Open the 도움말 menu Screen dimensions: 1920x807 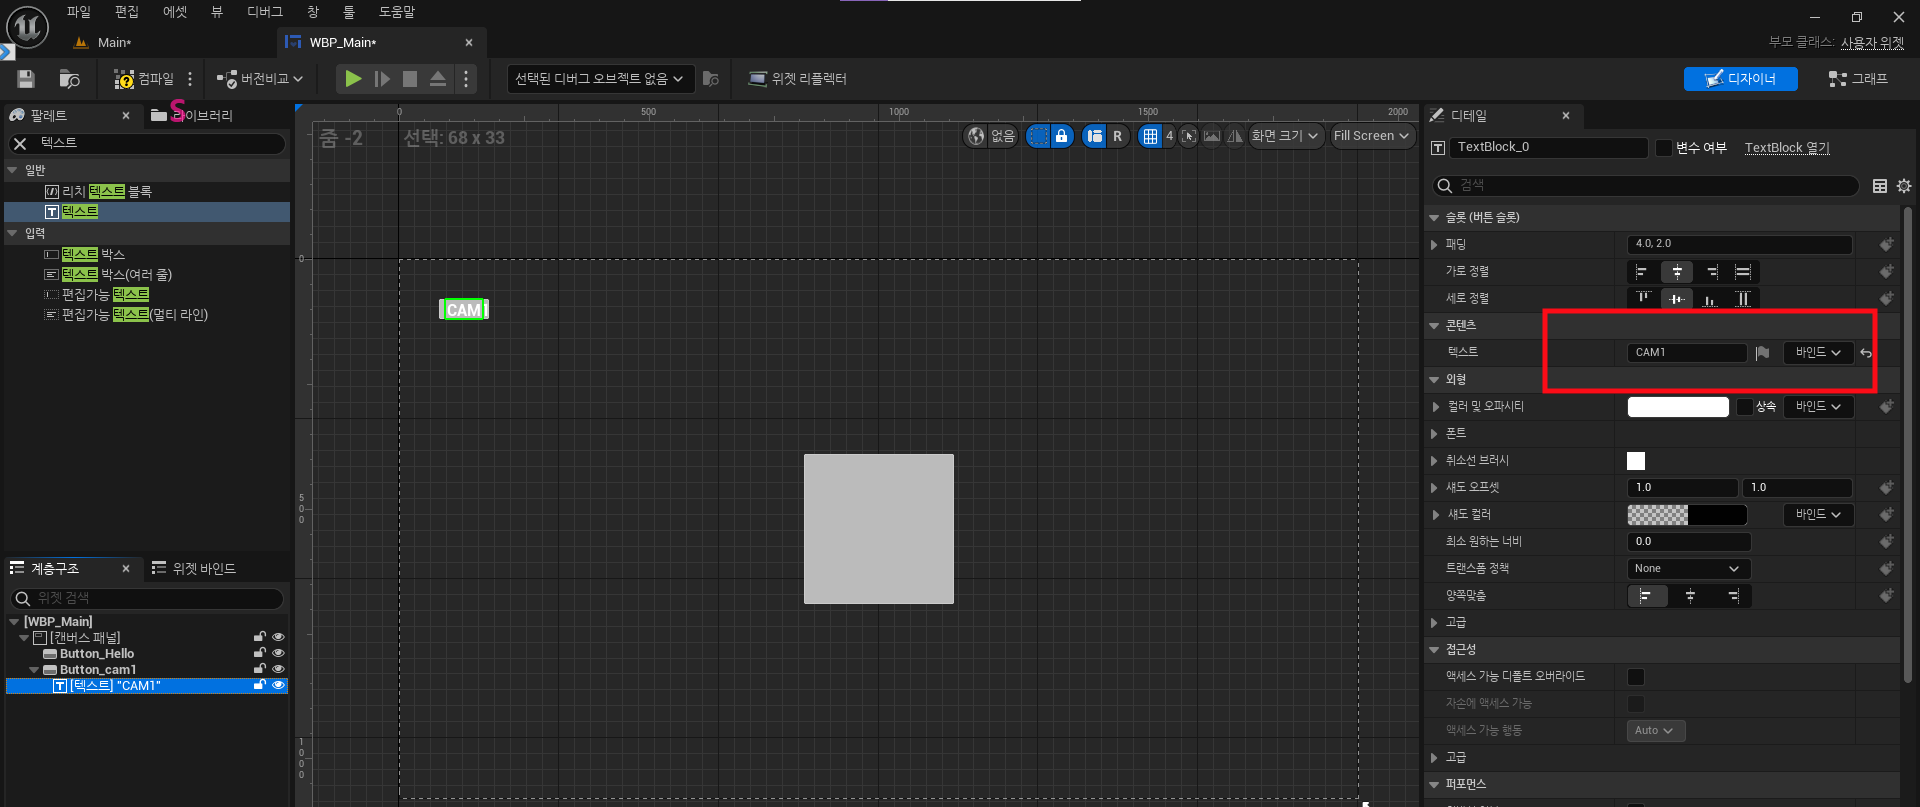pos(397,12)
